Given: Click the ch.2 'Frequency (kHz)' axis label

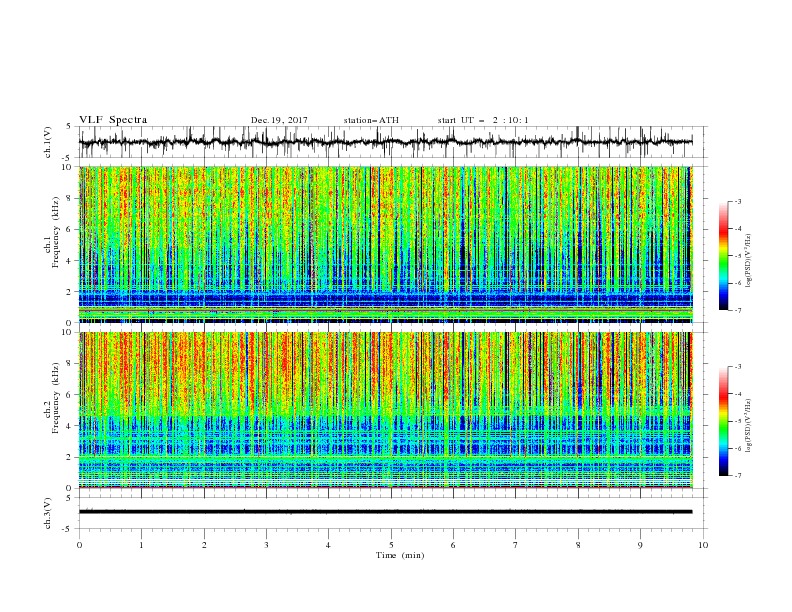Looking at the screenshot, I should [56, 398].
